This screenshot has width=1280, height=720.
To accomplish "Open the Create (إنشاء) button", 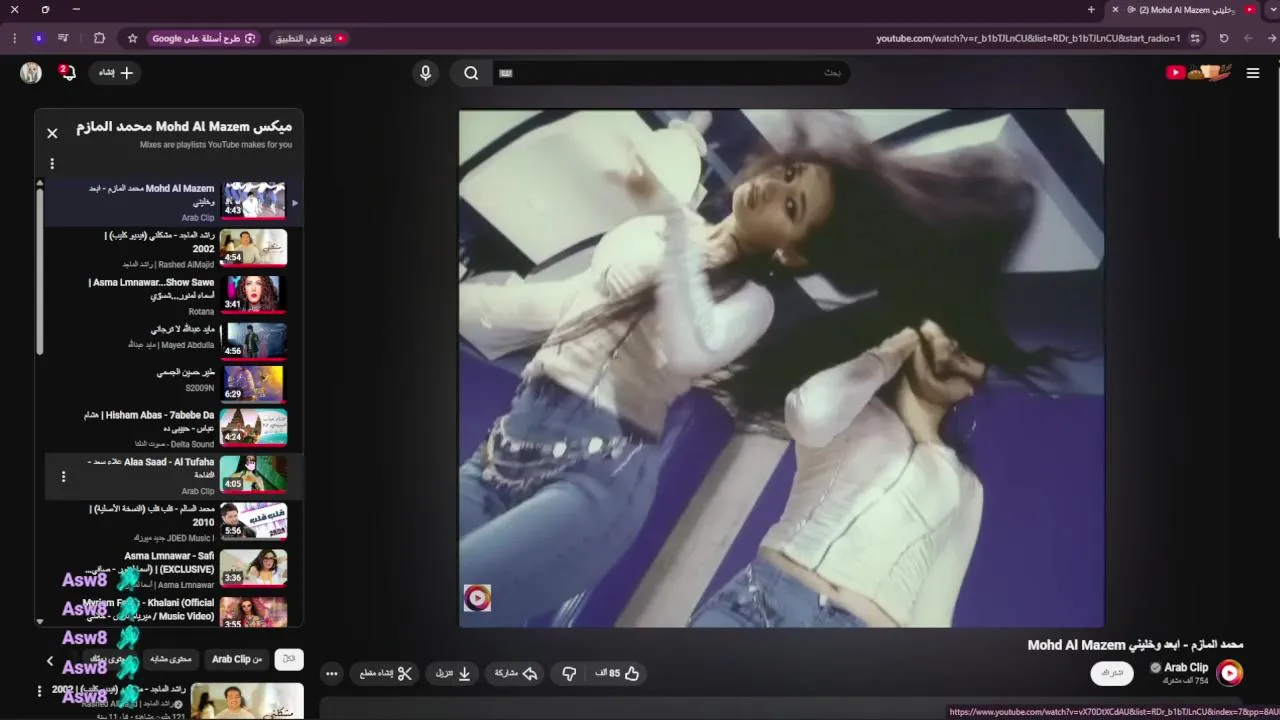I will [x=115, y=73].
